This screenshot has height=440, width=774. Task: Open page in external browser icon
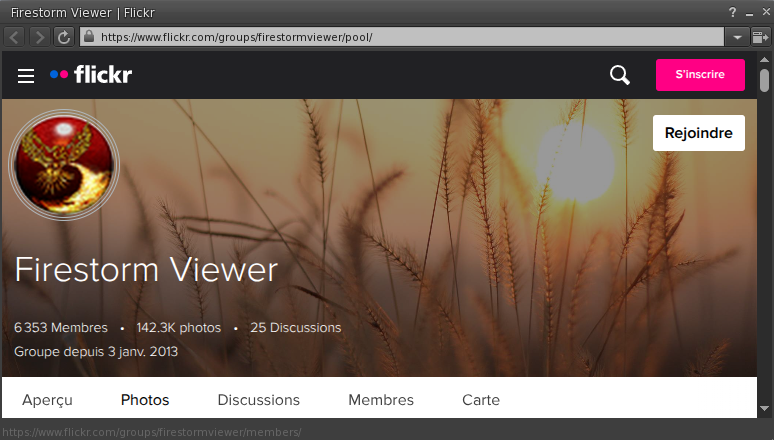coord(761,37)
